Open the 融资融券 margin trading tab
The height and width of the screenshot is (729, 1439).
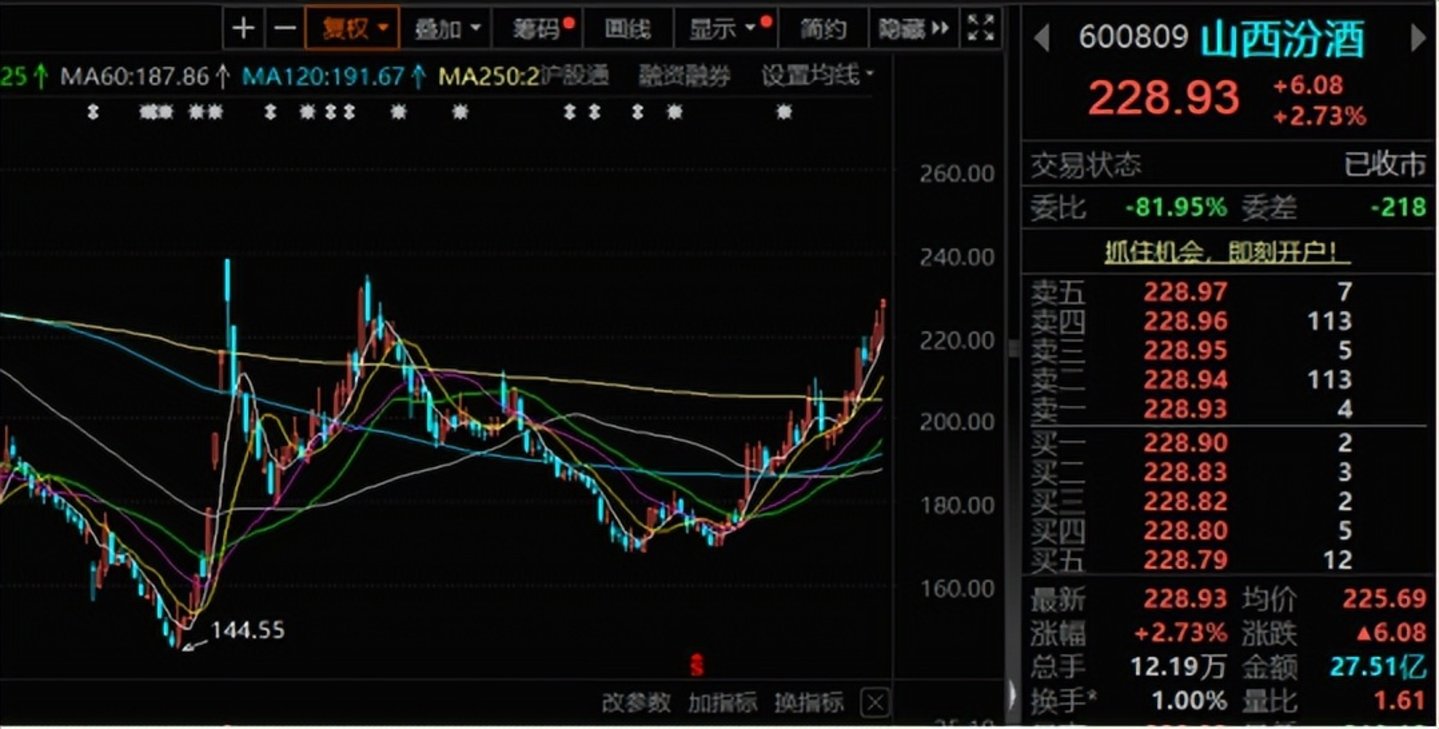click(x=685, y=75)
